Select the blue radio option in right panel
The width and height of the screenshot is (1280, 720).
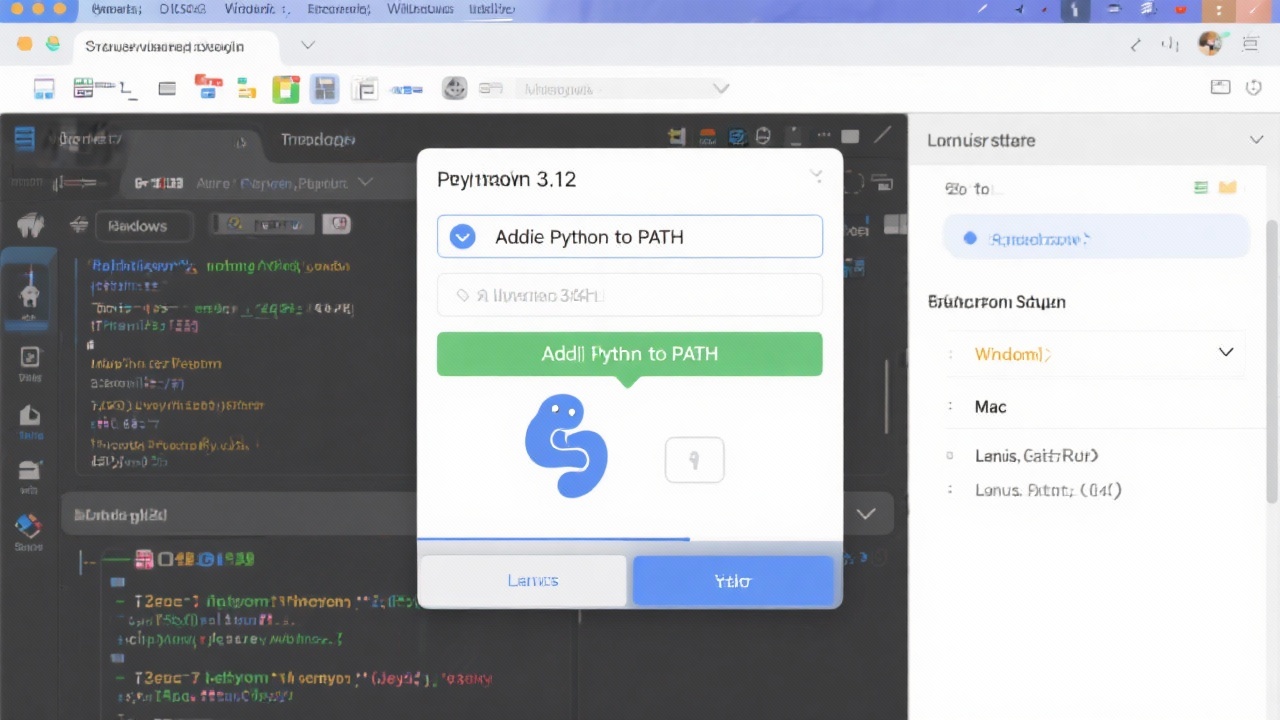click(969, 239)
